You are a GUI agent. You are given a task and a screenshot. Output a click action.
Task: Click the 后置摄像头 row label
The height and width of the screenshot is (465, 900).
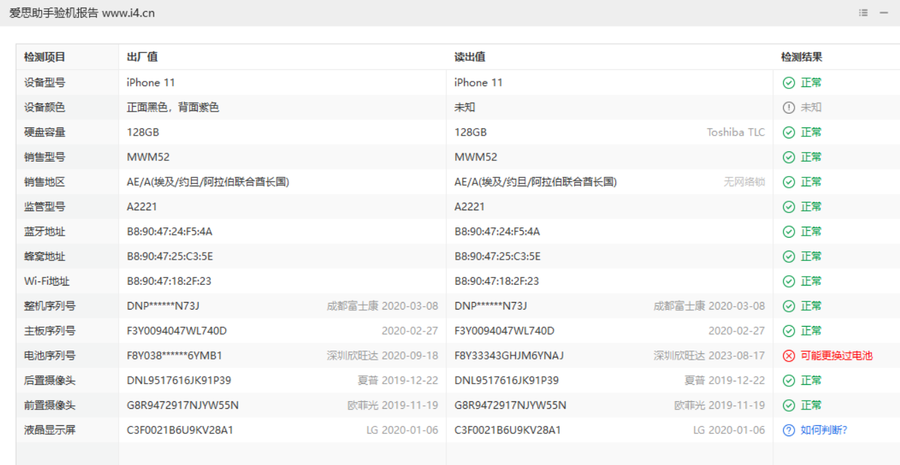pos(49,381)
